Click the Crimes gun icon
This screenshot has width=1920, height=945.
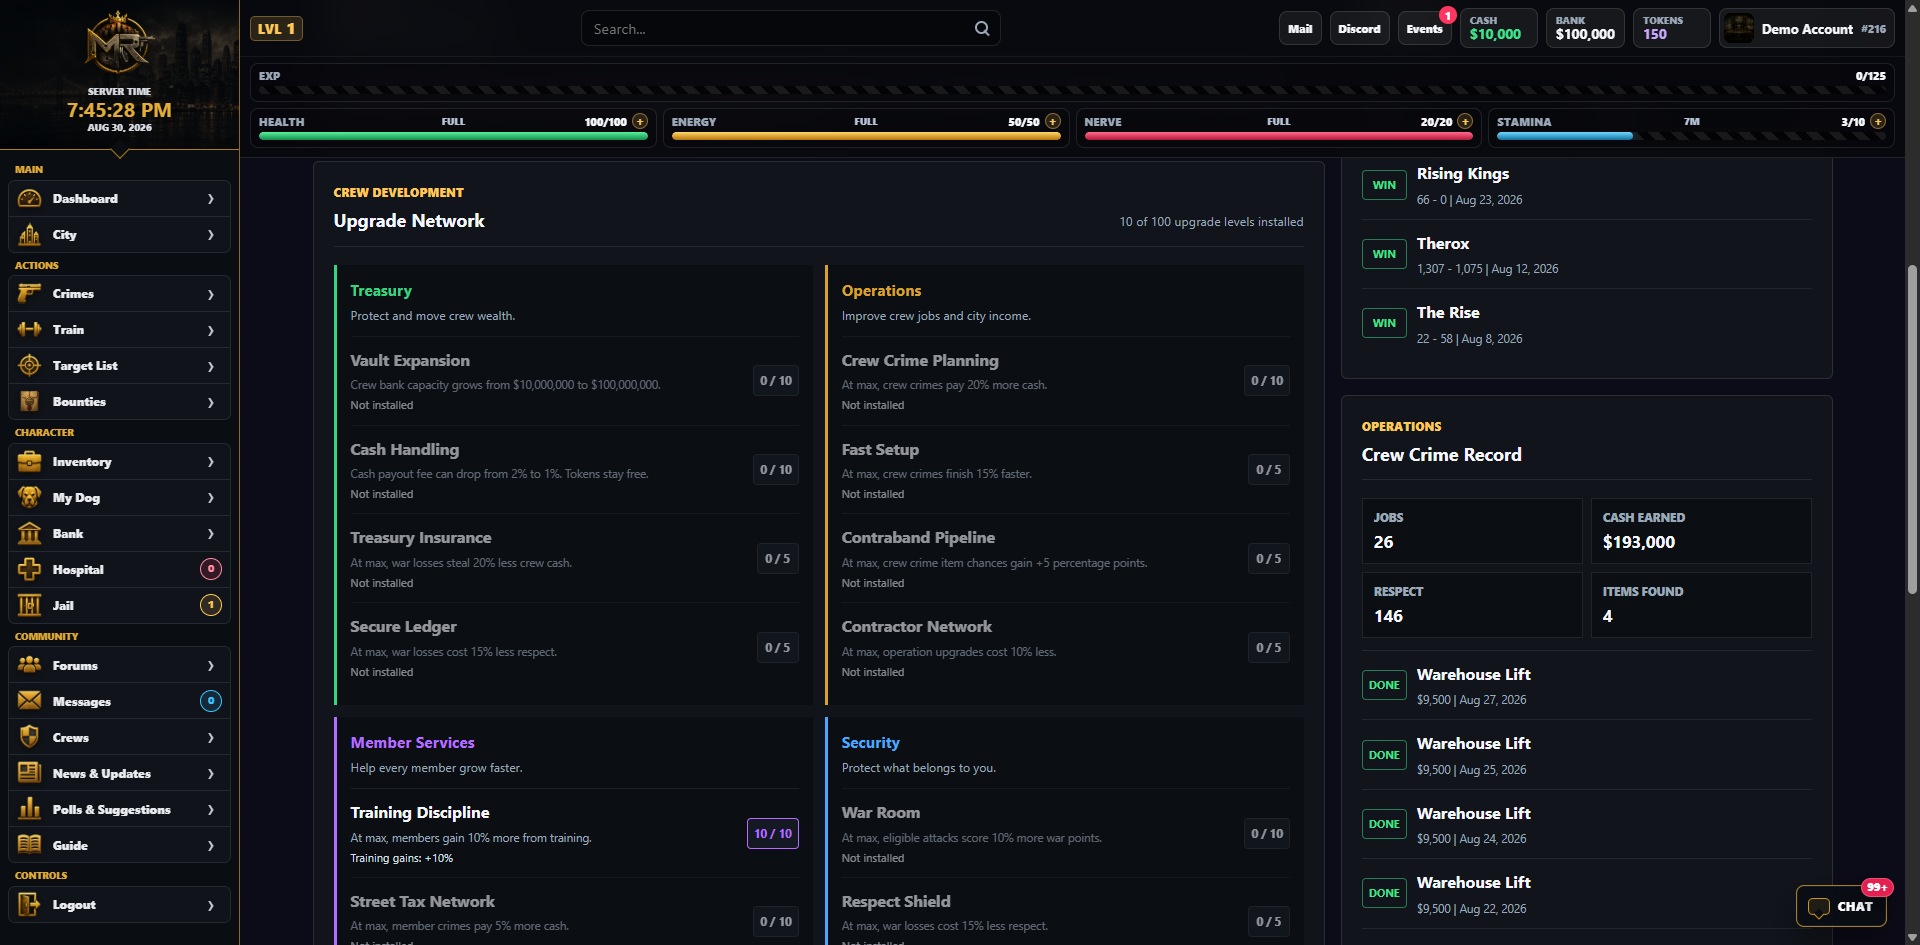[30, 294]
